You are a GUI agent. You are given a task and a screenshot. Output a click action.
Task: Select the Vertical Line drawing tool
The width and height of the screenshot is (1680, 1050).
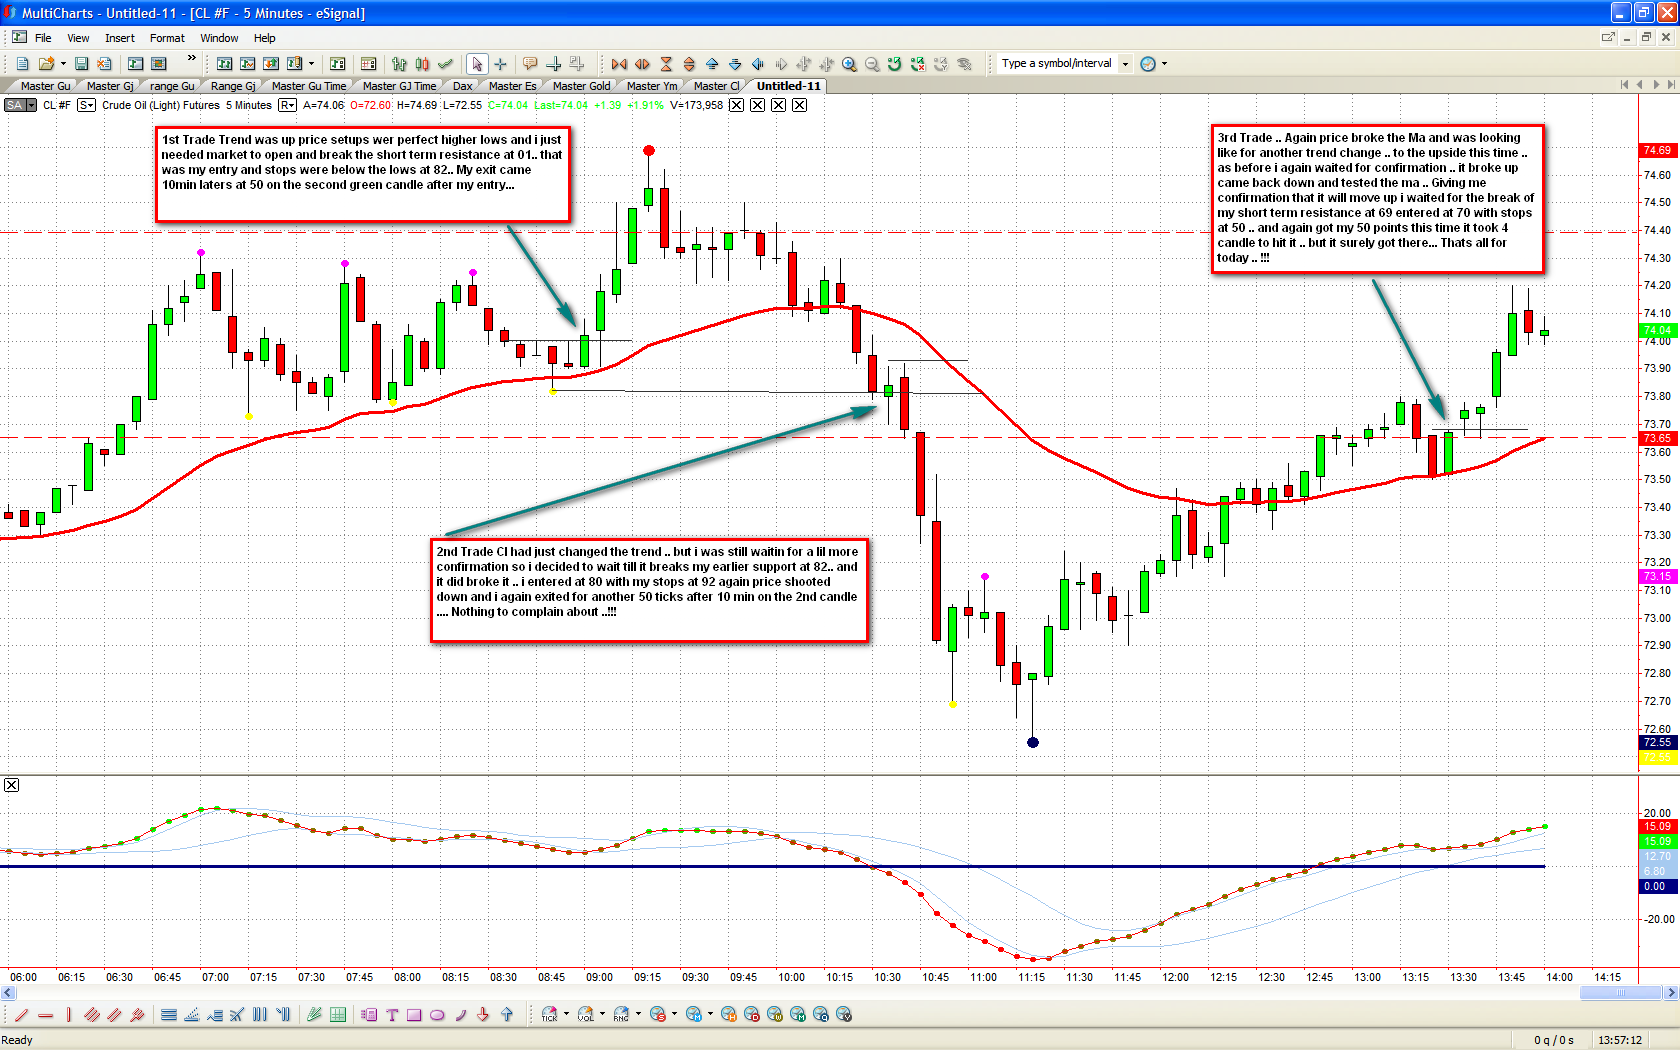(68, 1015)
